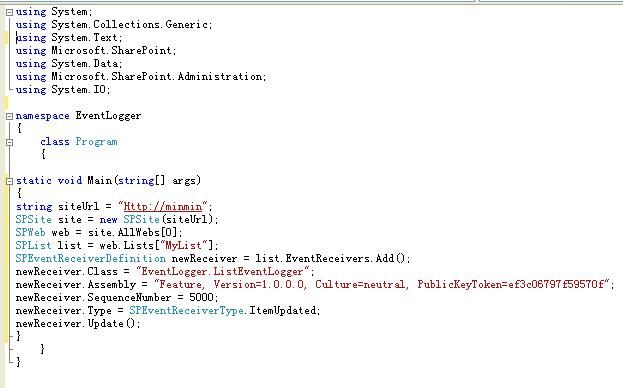This screenshot has height=388, width=623.
Task: Click the first 'using System;' line
Action: pos(54,12)
